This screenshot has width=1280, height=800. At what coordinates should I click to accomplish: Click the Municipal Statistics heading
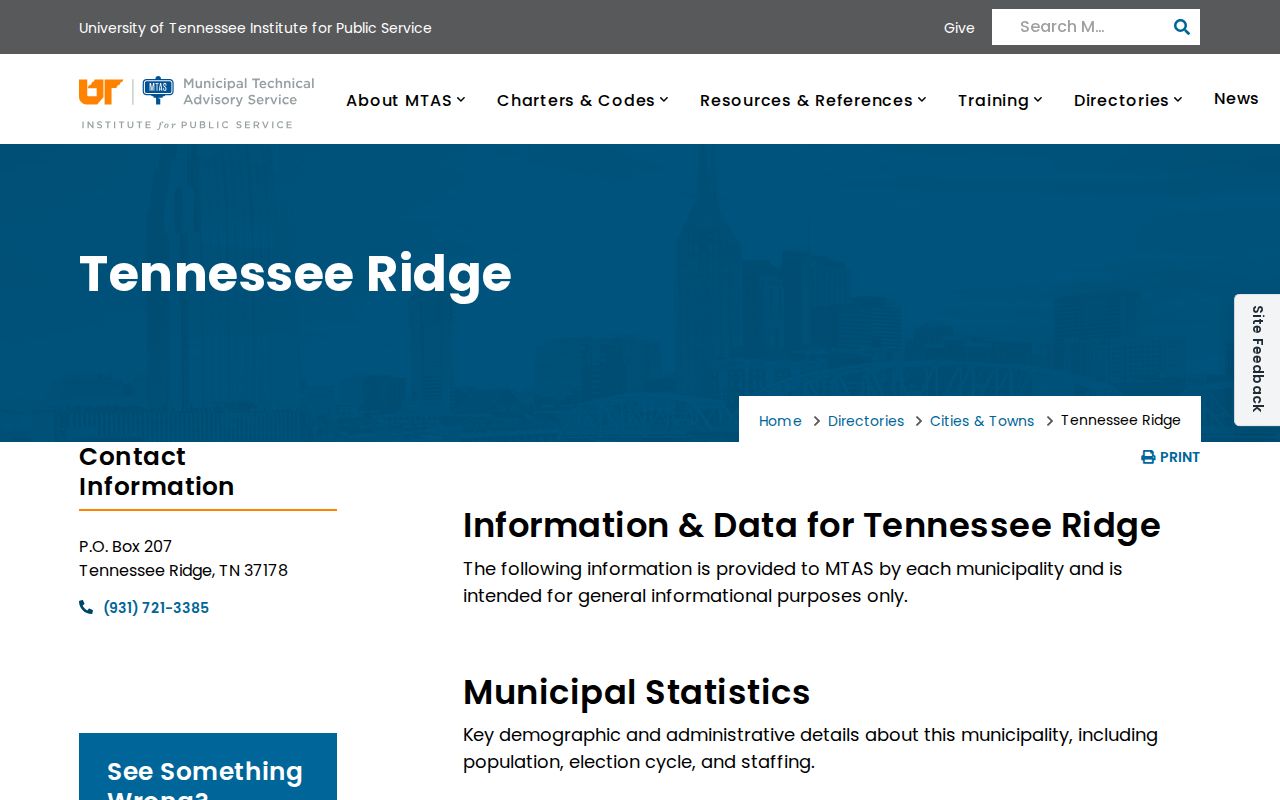636,692
